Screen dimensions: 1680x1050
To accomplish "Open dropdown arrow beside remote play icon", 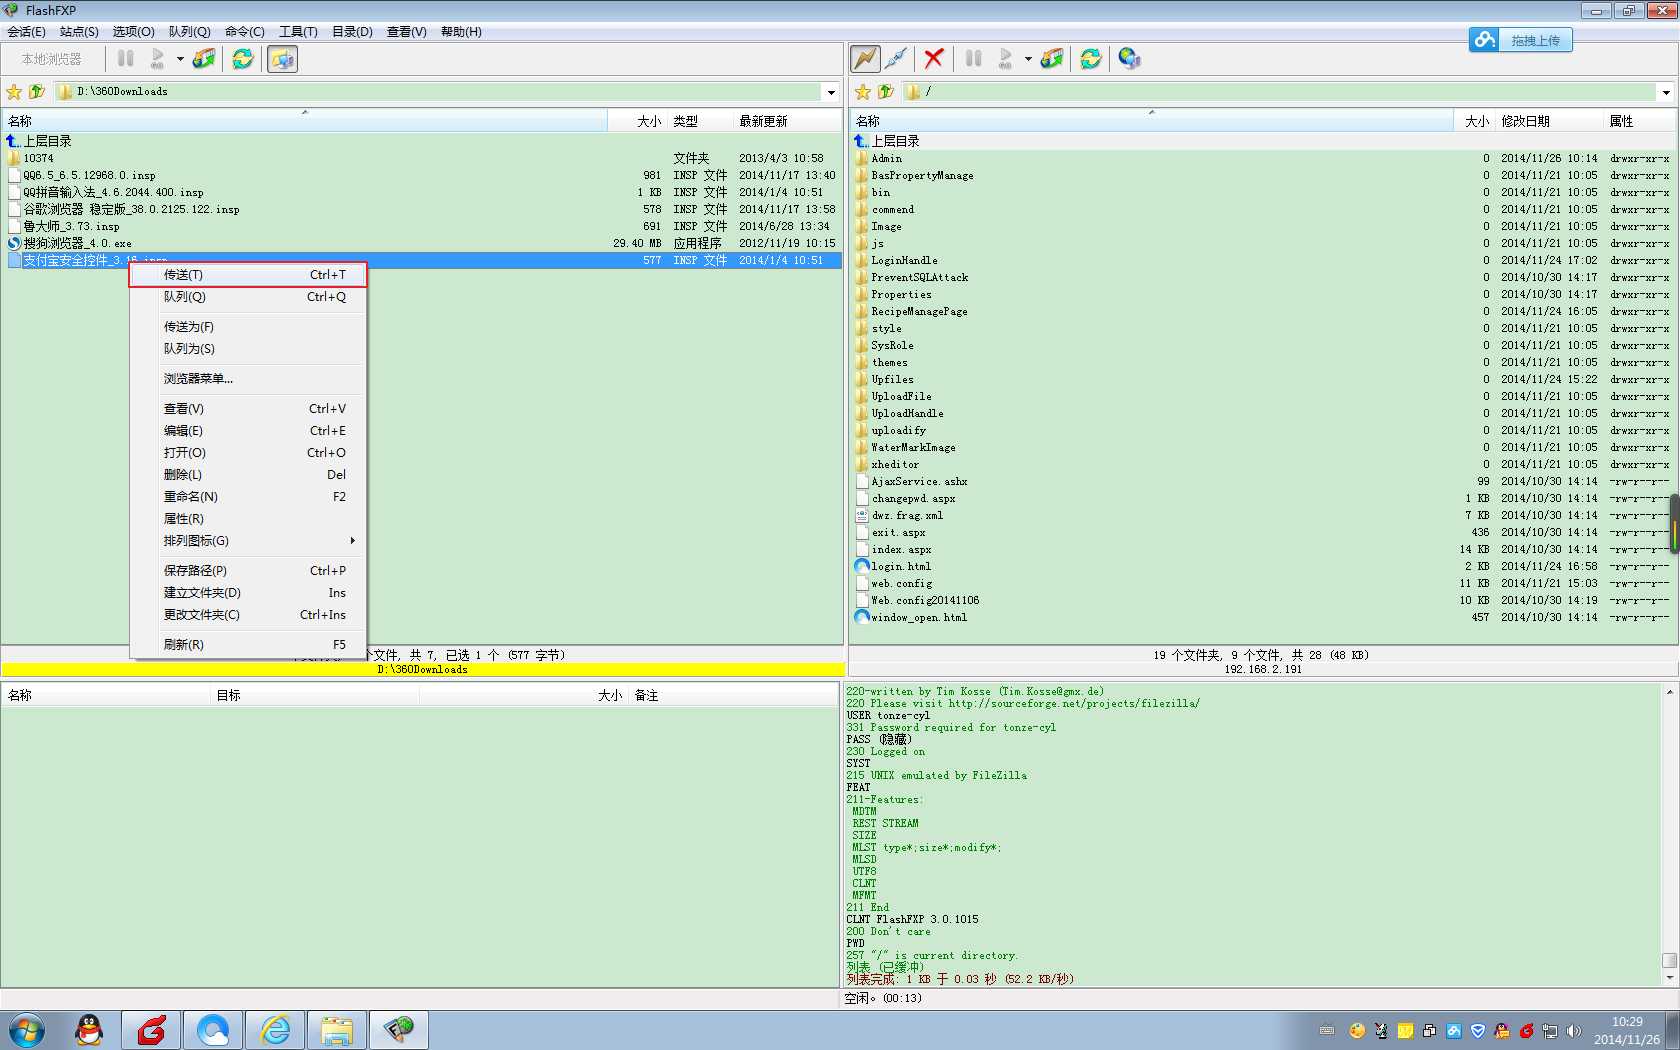I will point(1028,59).
